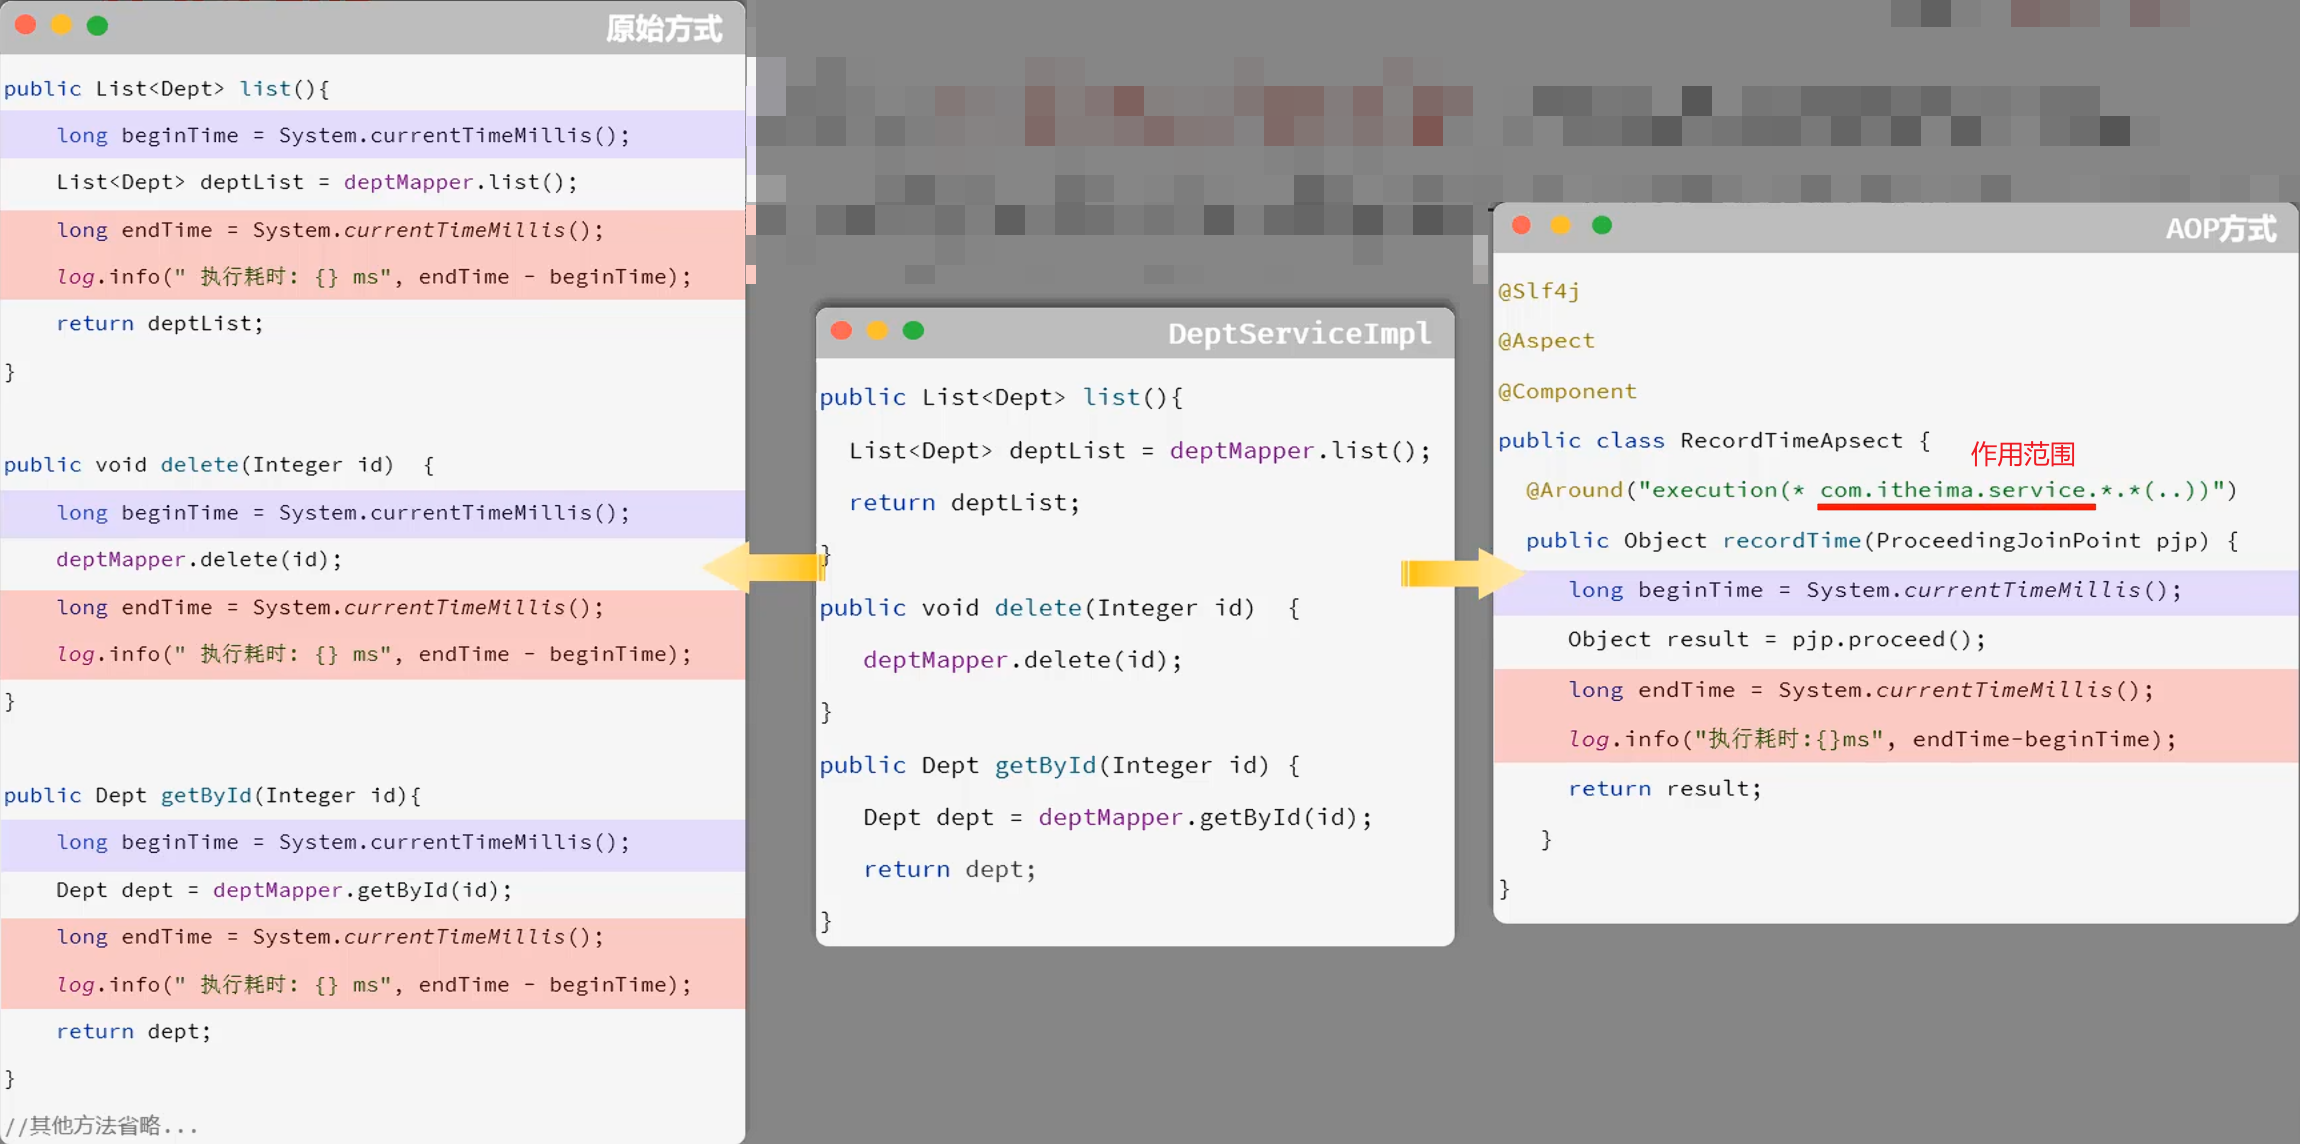Click red close dot of DeptServiceImpl window
Screen dimensions: 2300x1144
coord(841,330)
